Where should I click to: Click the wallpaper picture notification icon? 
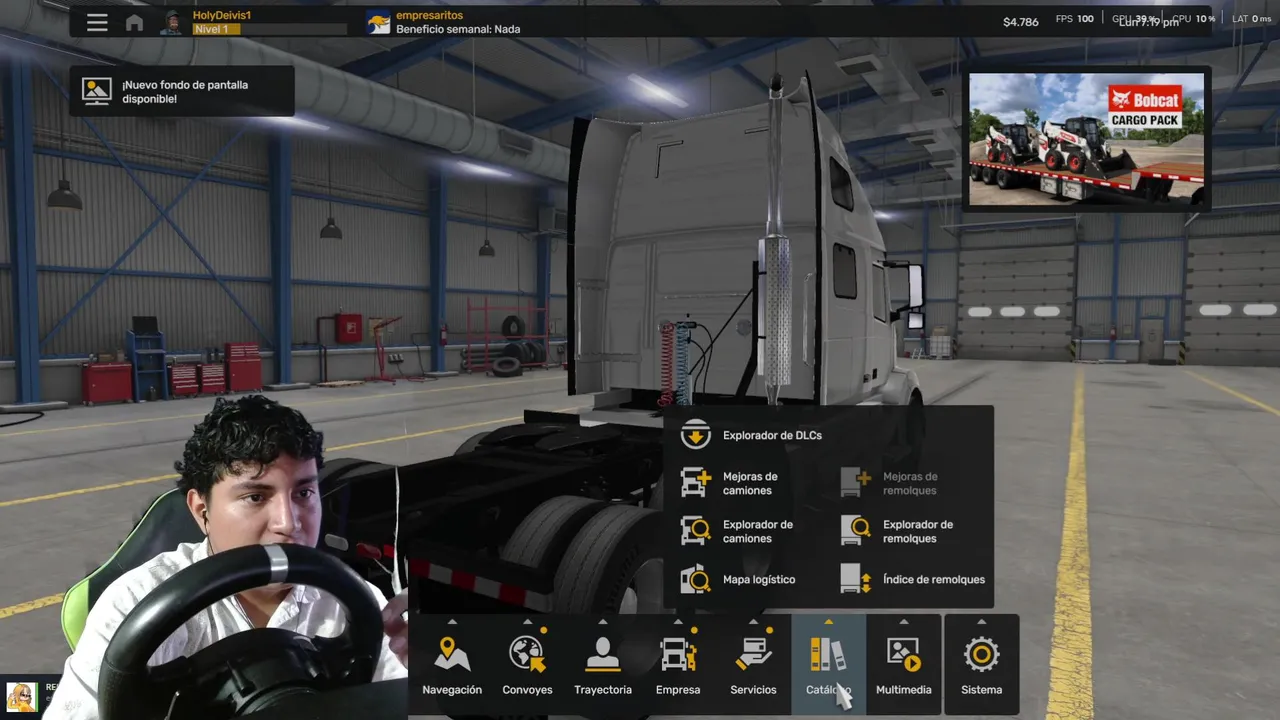coord(97,91)
